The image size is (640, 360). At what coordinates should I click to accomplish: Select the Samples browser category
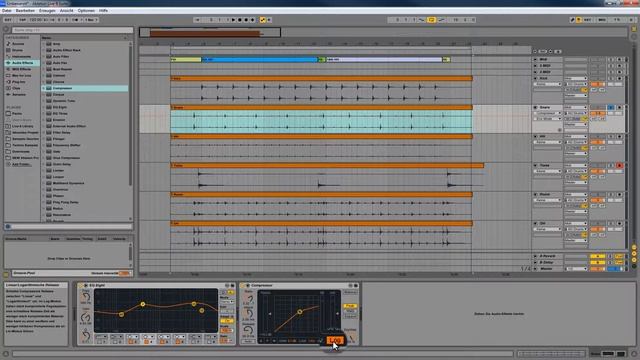pyautogui.click(x=19, y=94)
